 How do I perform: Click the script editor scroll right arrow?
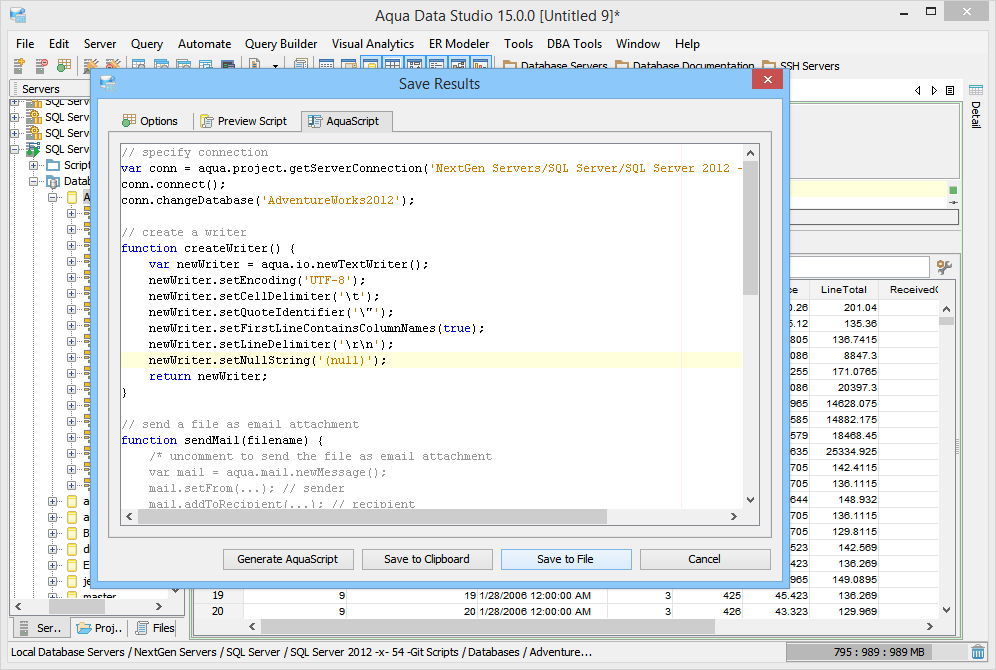pos(734,516)
